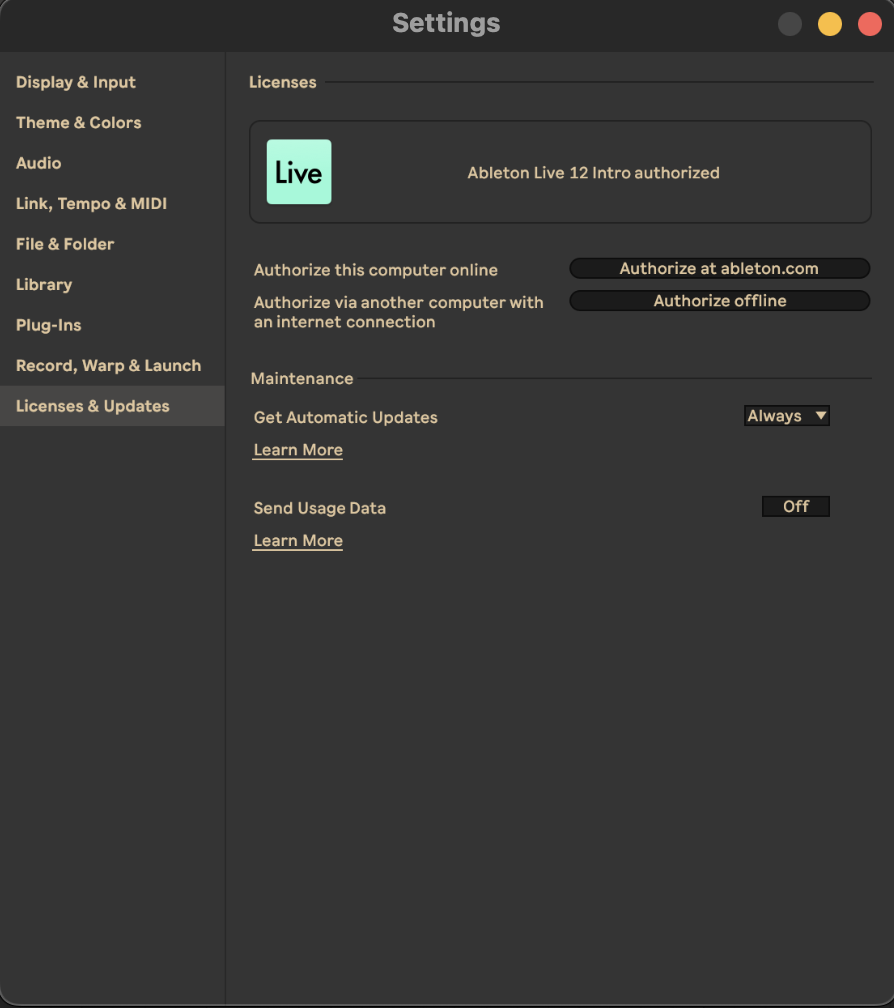Open the Display & Input settings tab
This screenshot has height=1008, width=894.
point(76,82)
